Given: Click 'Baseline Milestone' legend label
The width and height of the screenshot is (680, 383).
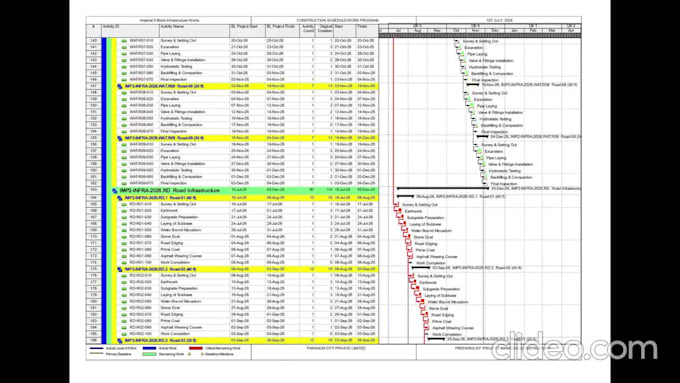Looking at the screenshot, I should click(219, 354).
